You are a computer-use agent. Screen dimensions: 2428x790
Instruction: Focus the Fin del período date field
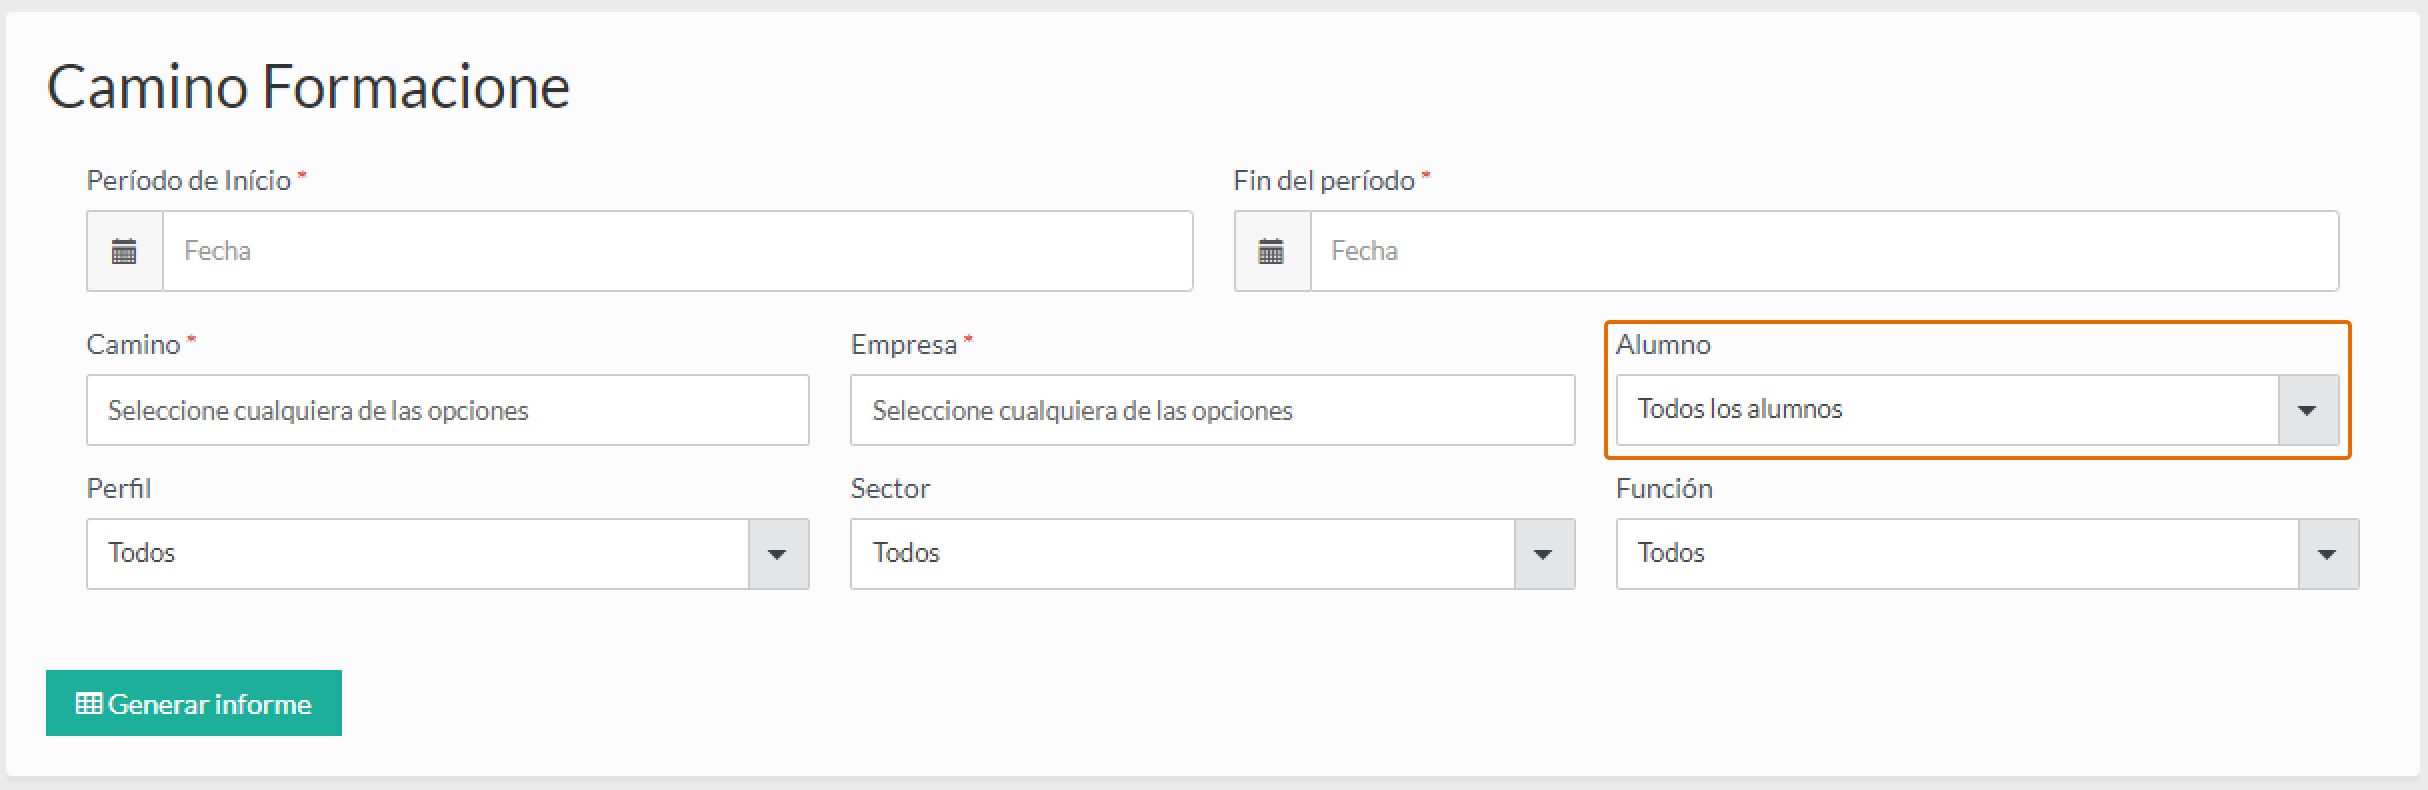(1823, 251)
